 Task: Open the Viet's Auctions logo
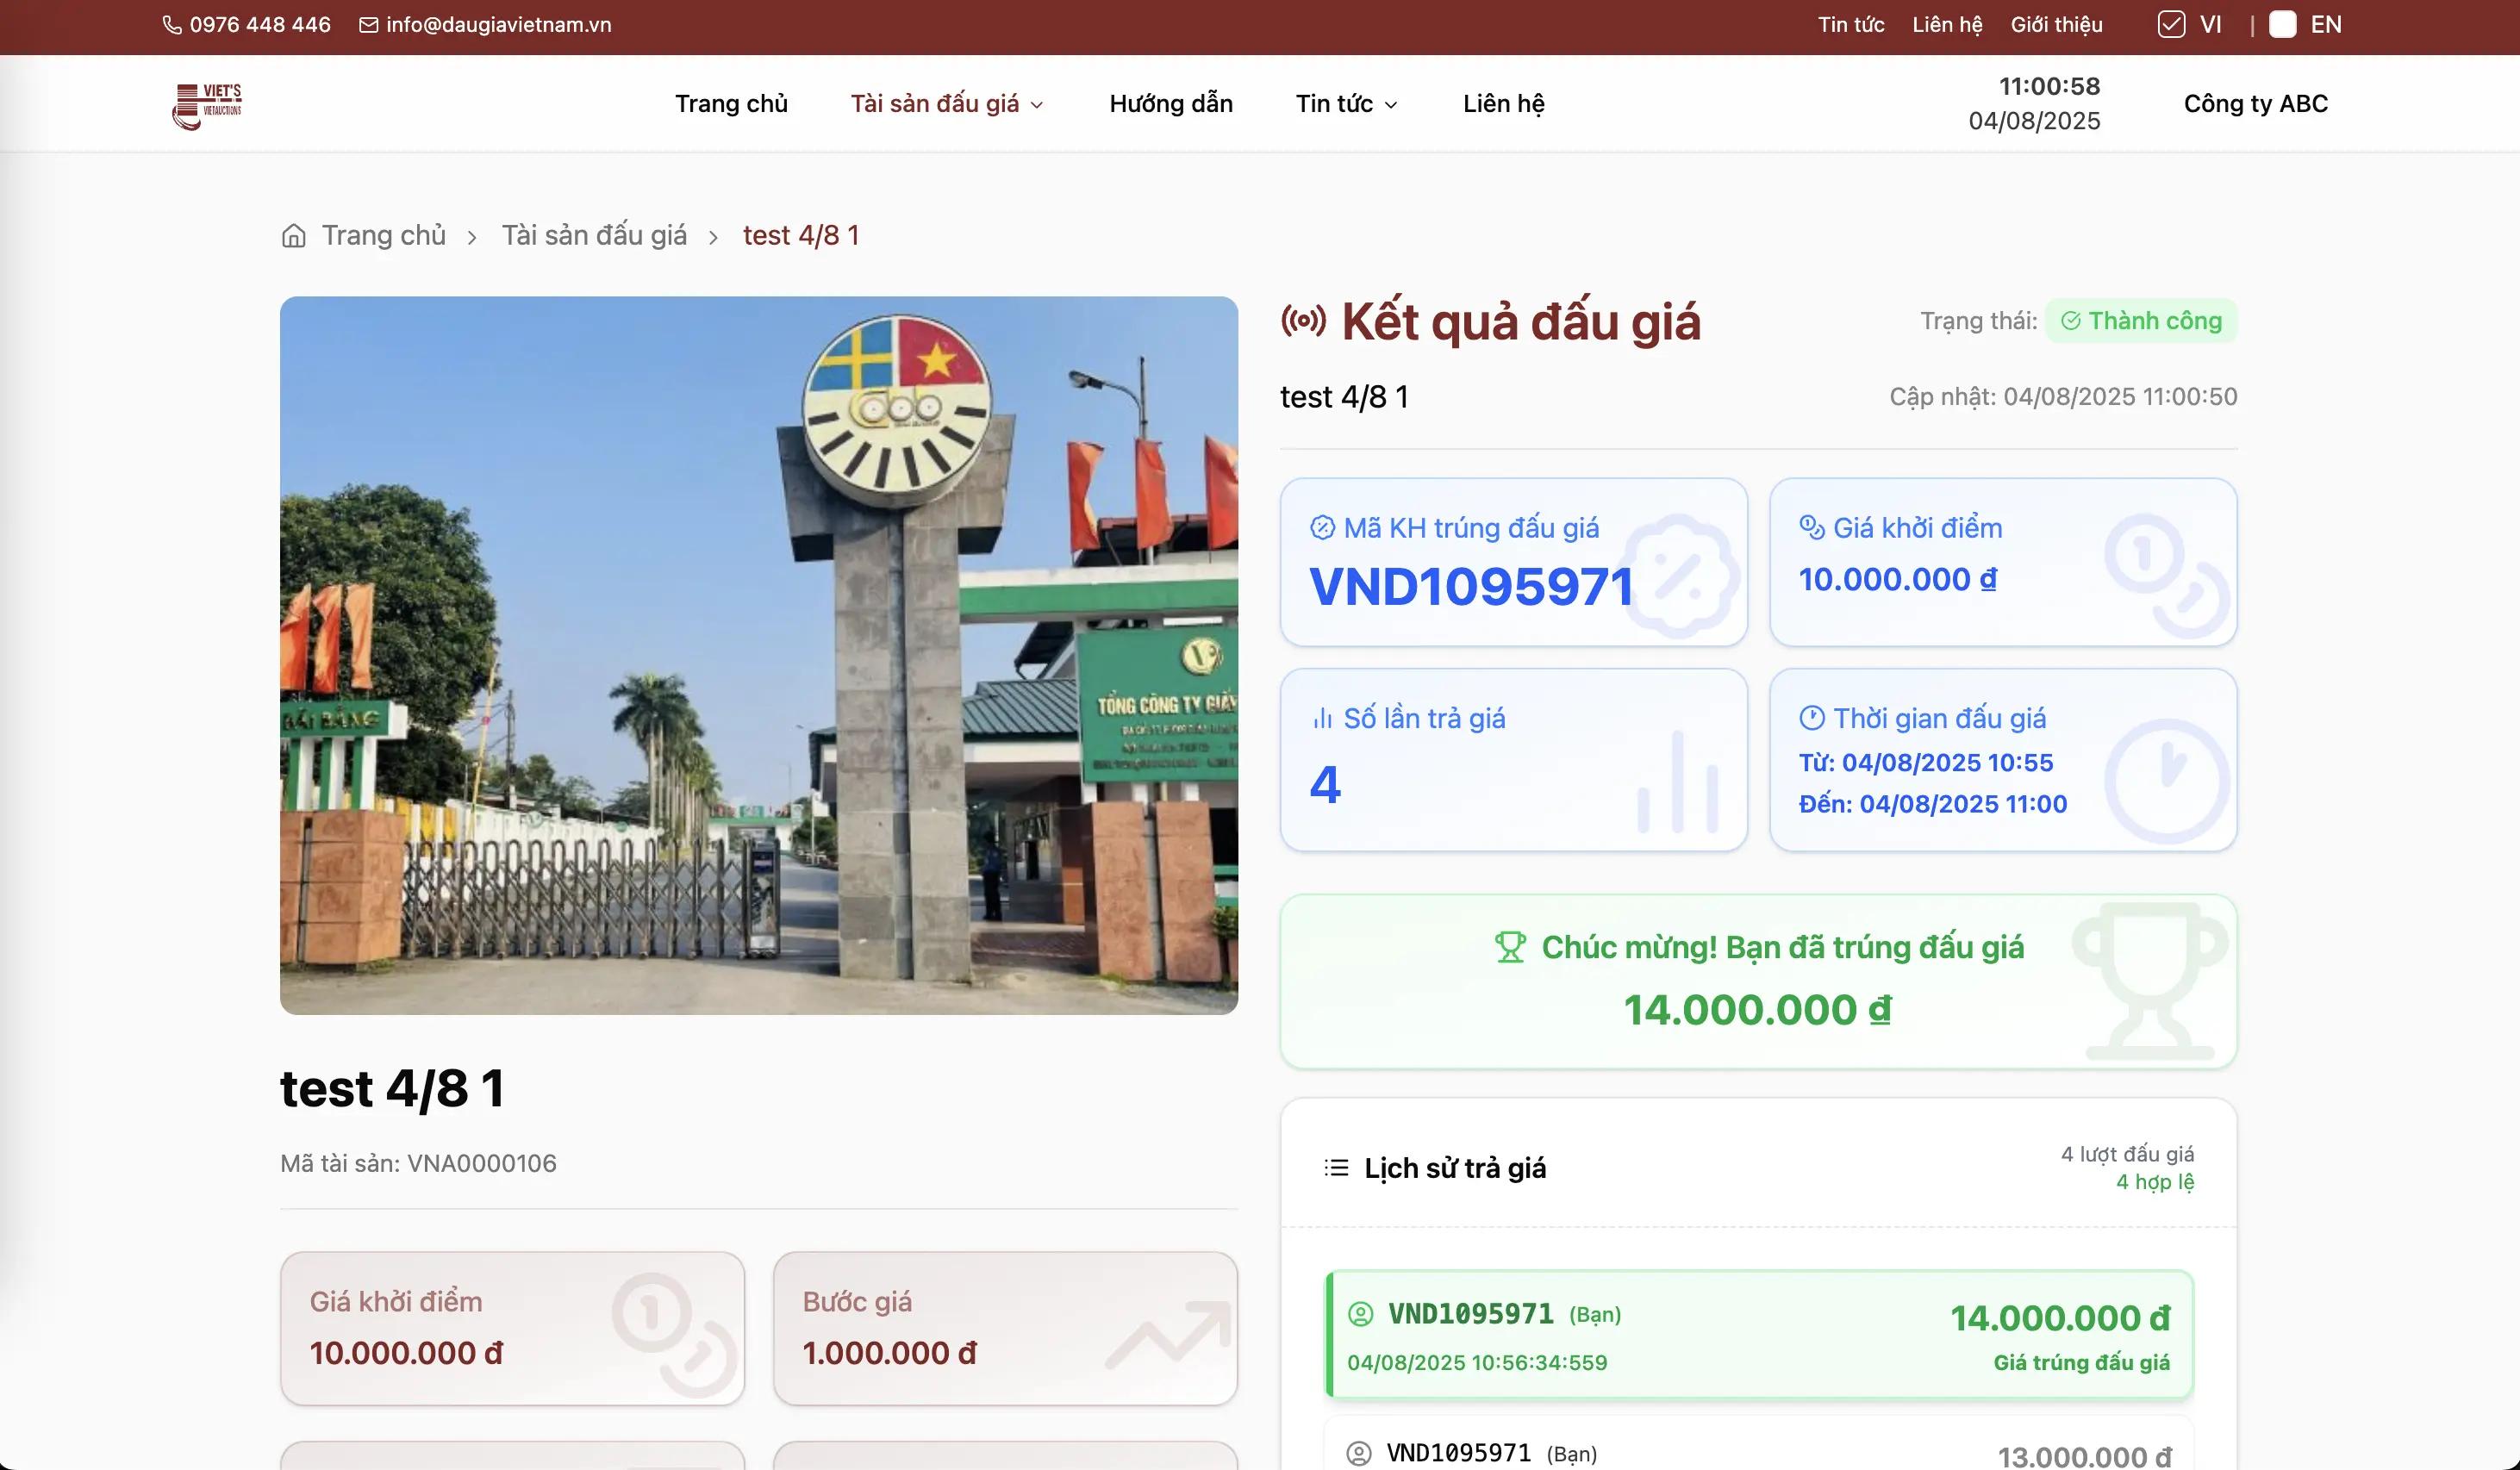208,105
